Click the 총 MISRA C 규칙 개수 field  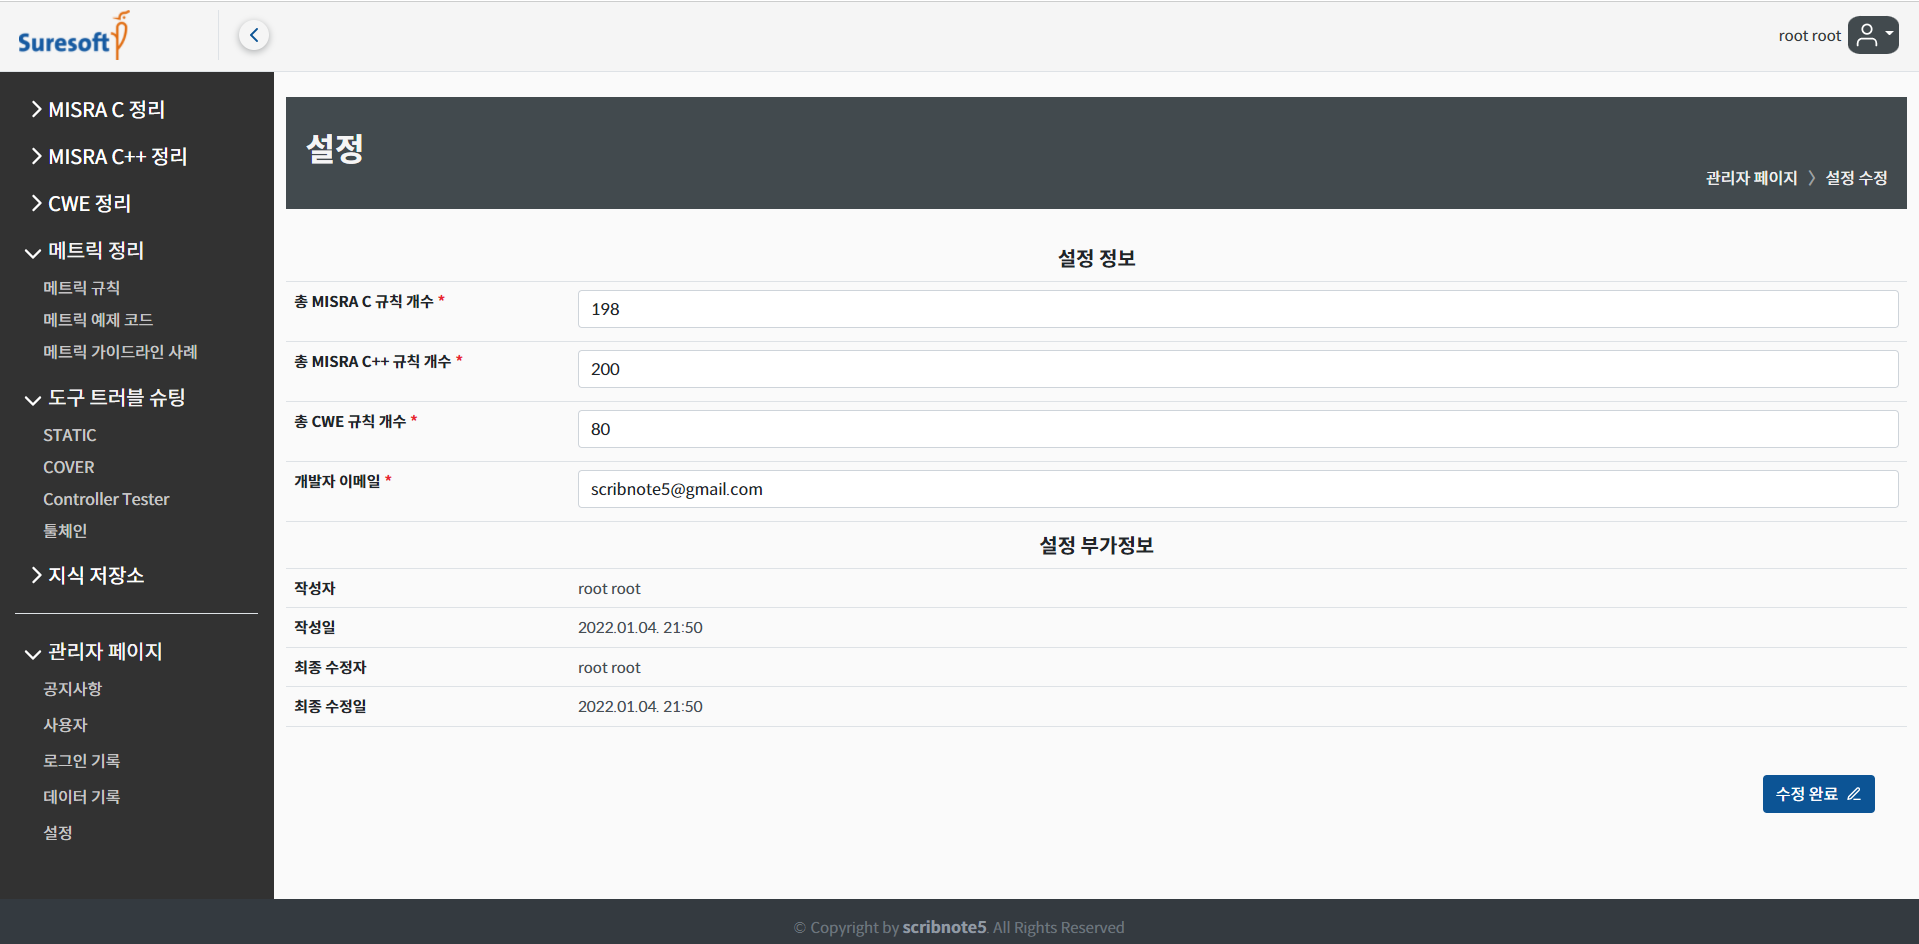tap(1237, 309)
